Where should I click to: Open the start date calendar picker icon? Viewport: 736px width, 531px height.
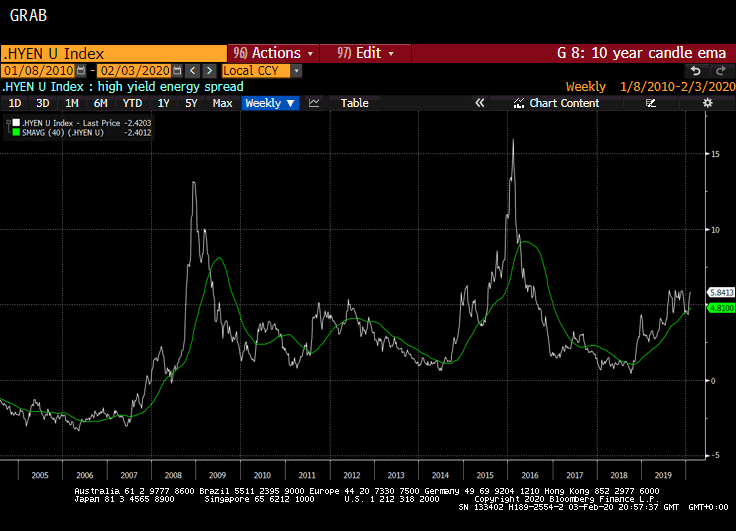click(81, 71)
